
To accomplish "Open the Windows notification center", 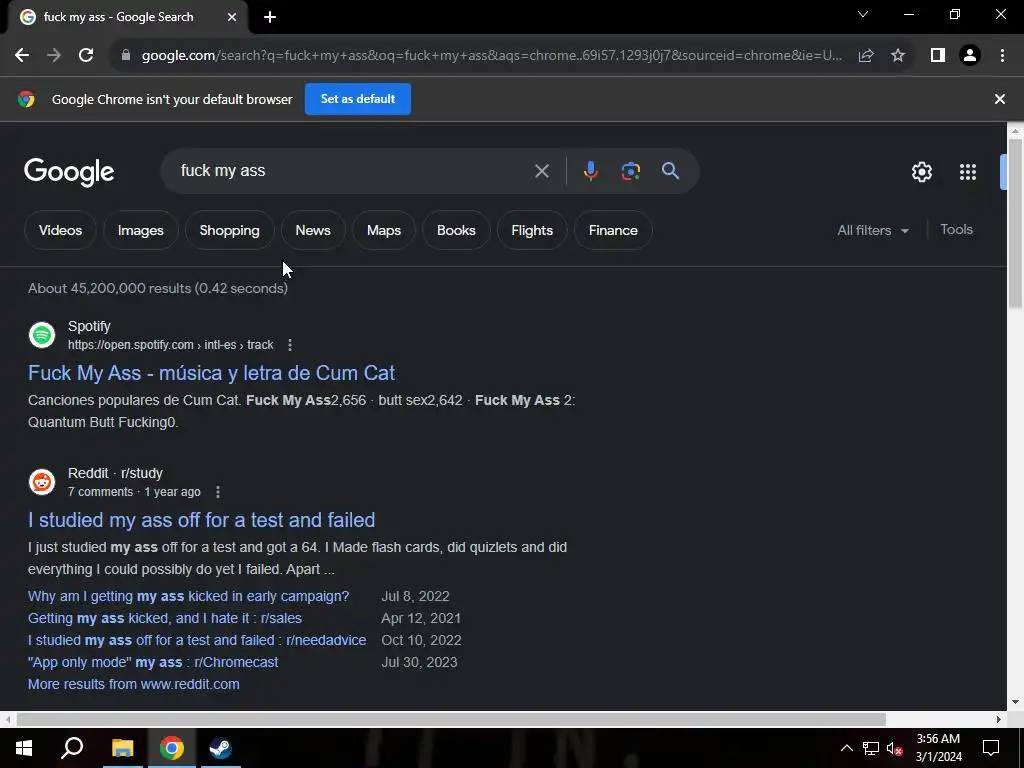I will point(991,748).
